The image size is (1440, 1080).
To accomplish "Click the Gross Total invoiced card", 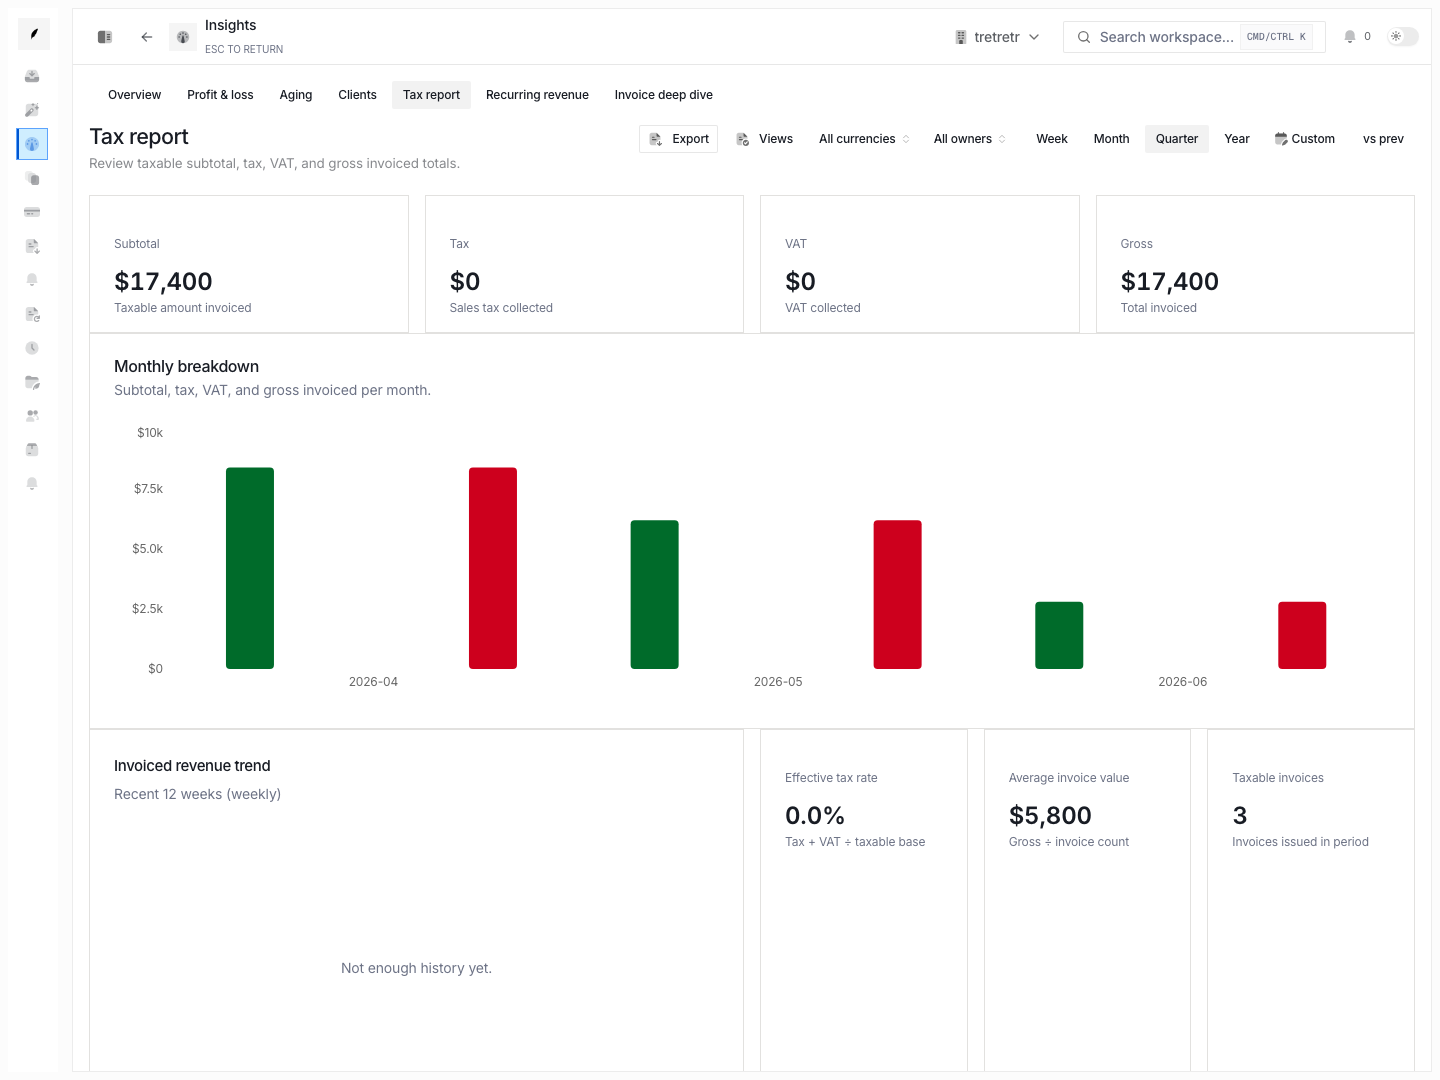I will click(1255, 264).
